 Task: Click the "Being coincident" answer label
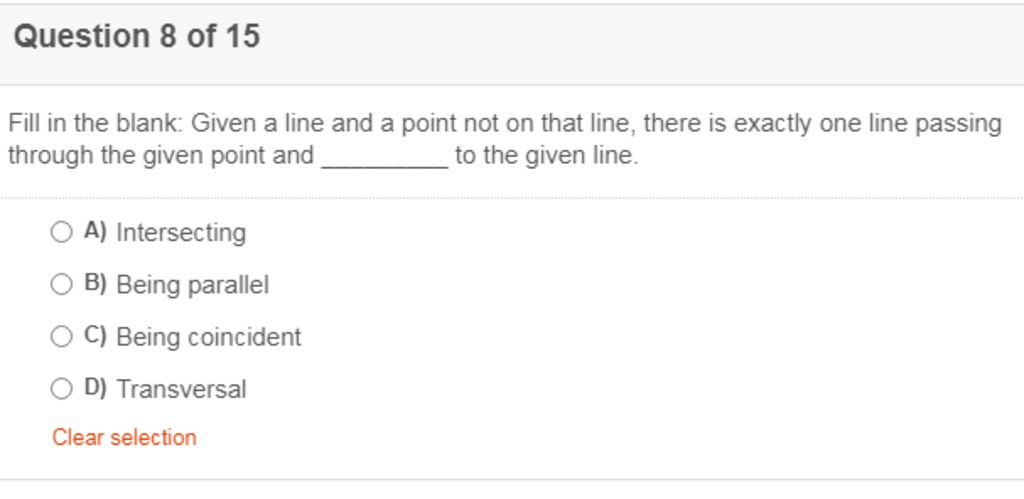pyautogui.click(x=209, y=337)
